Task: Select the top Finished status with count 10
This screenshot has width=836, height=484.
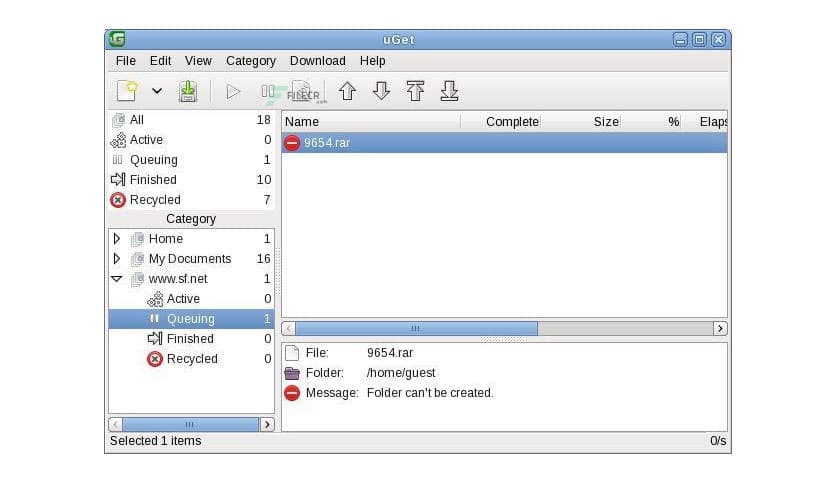Action: point(191,180)
